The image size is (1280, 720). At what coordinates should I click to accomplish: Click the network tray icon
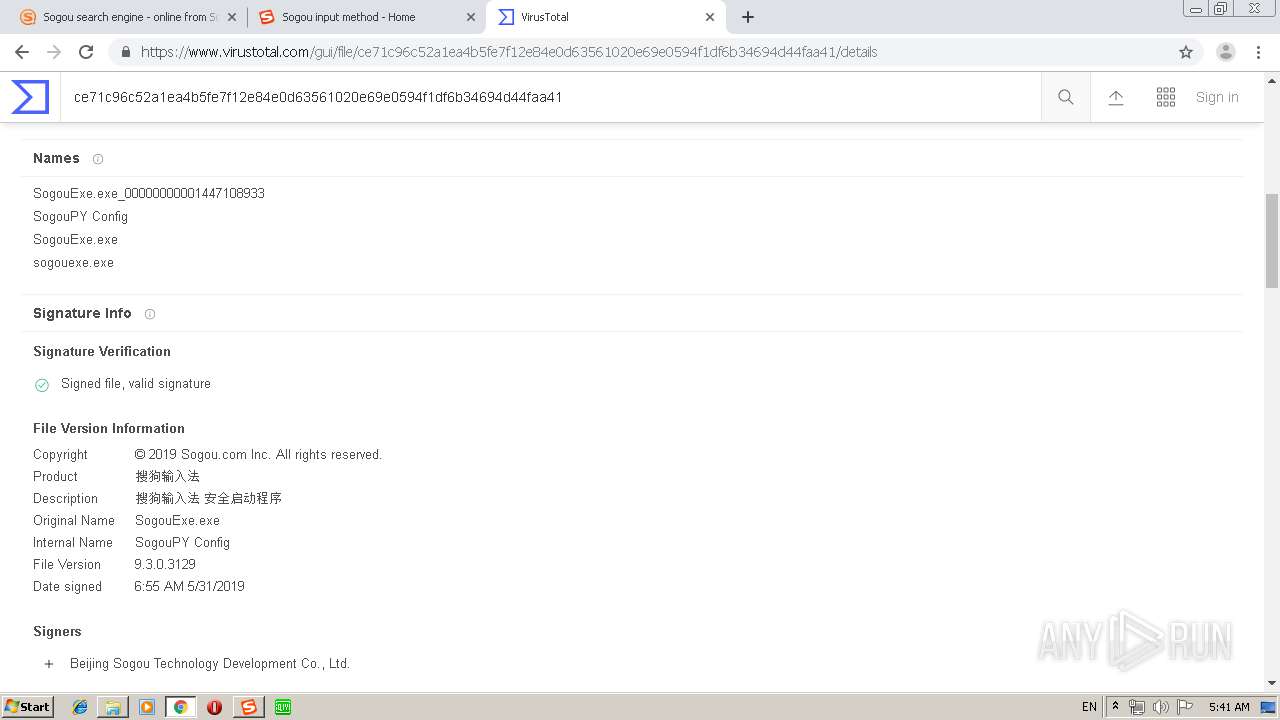pyautogui.click(x=1137, y=707)
